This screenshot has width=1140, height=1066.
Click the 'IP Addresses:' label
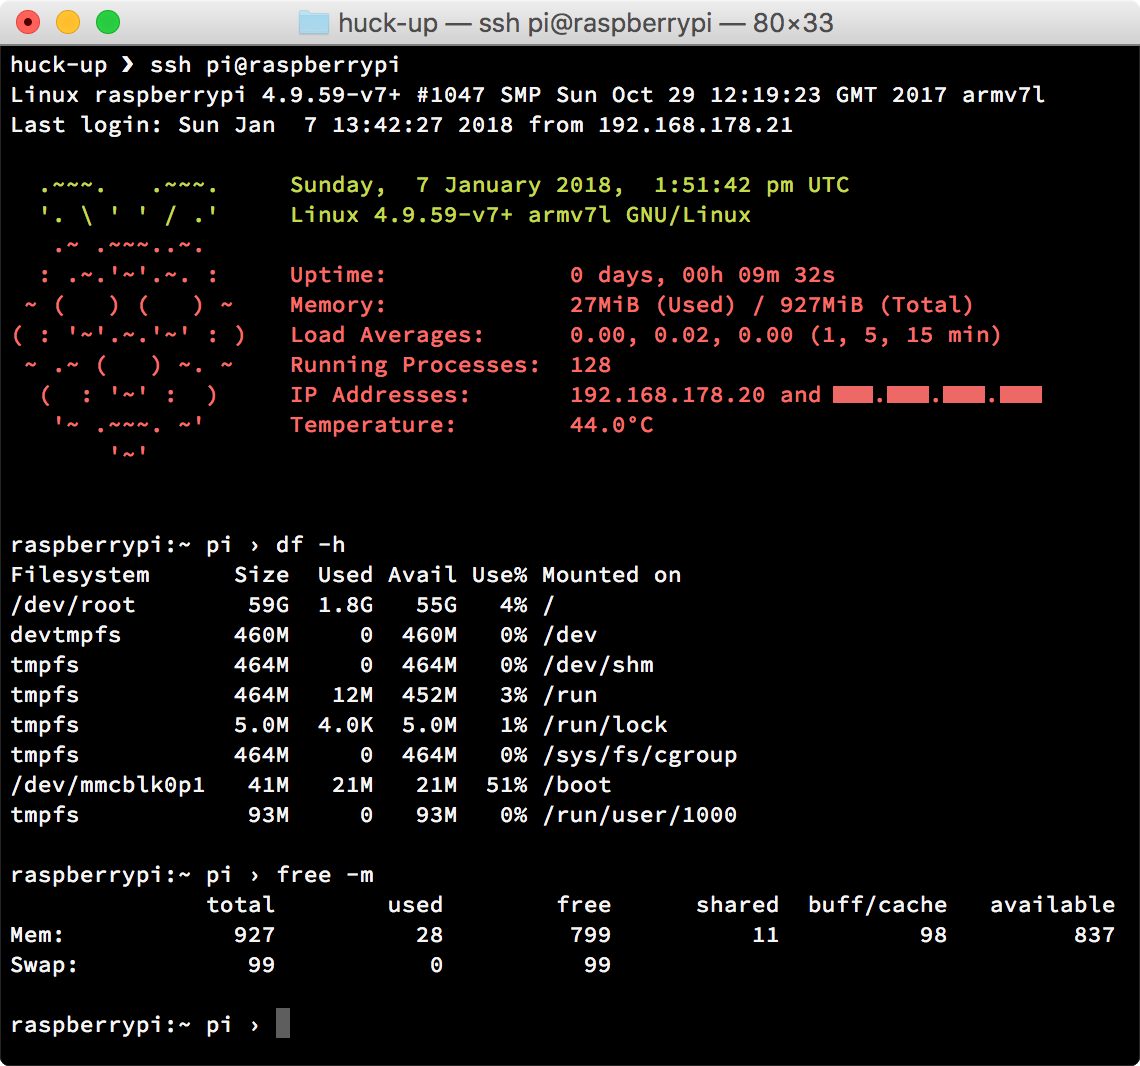[x=380, y=395]
